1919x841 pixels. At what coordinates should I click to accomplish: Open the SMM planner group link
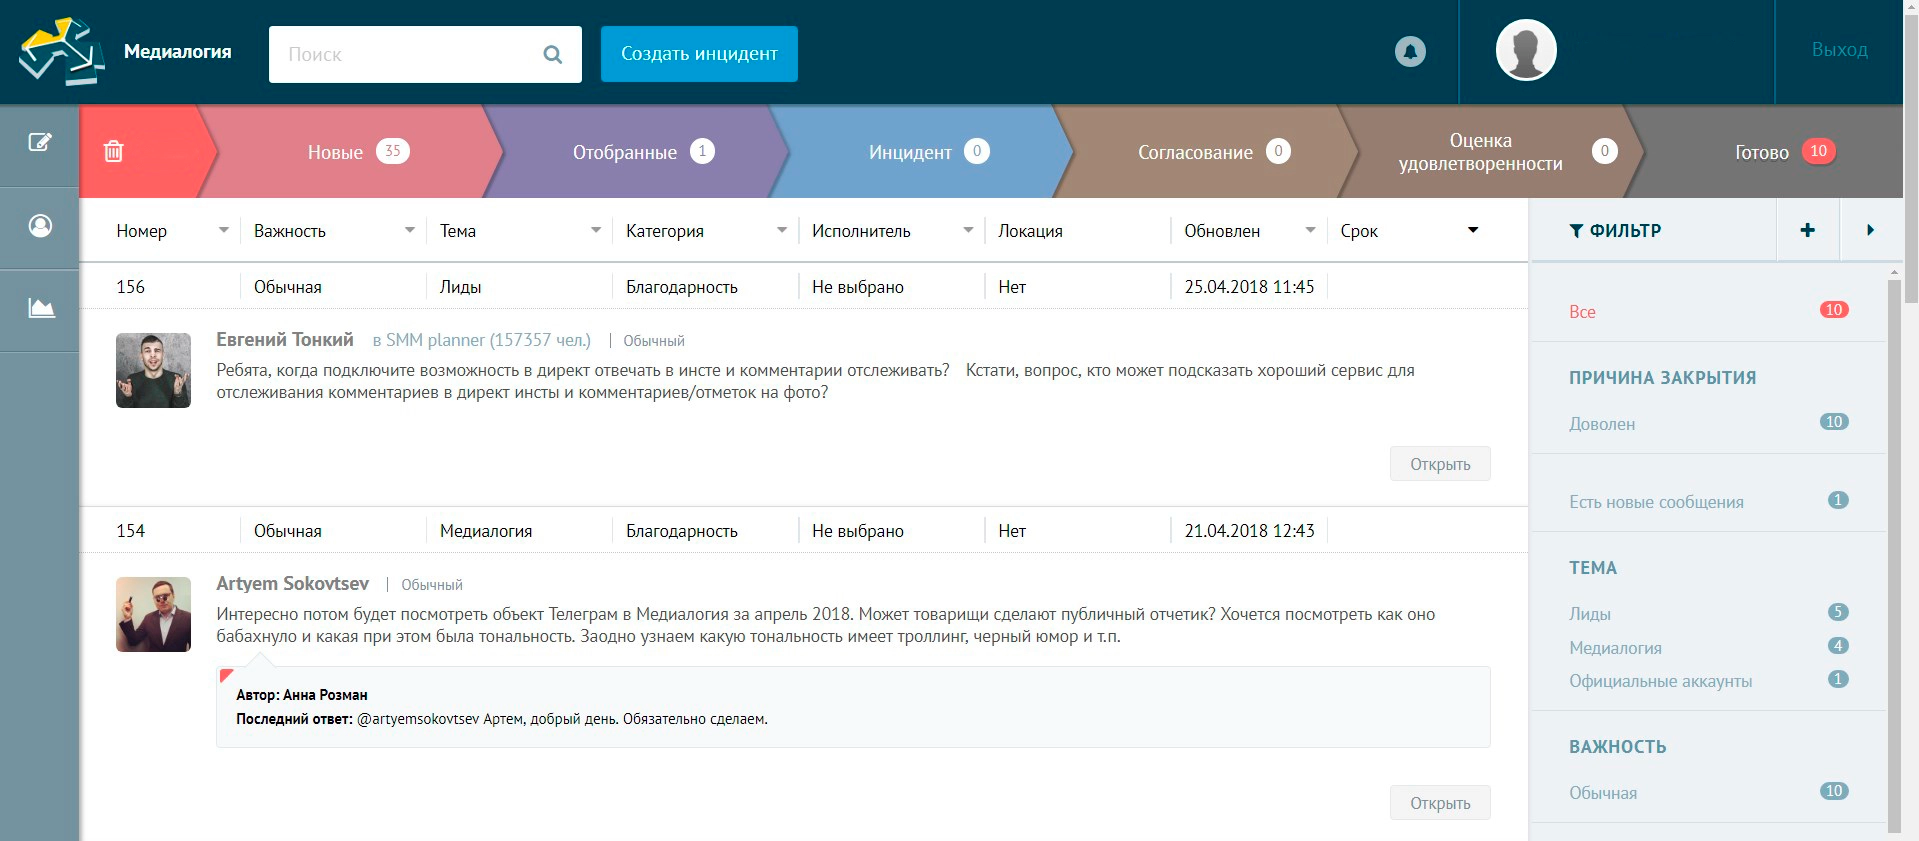pyautogui.click(x=482, y=340)
